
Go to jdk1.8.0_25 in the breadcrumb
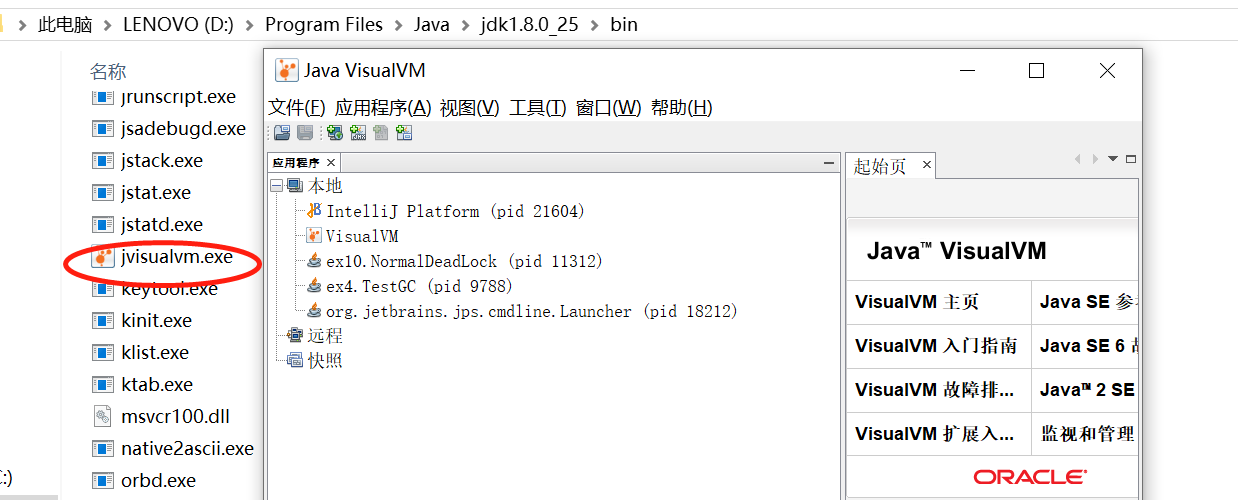coord(530,24)
